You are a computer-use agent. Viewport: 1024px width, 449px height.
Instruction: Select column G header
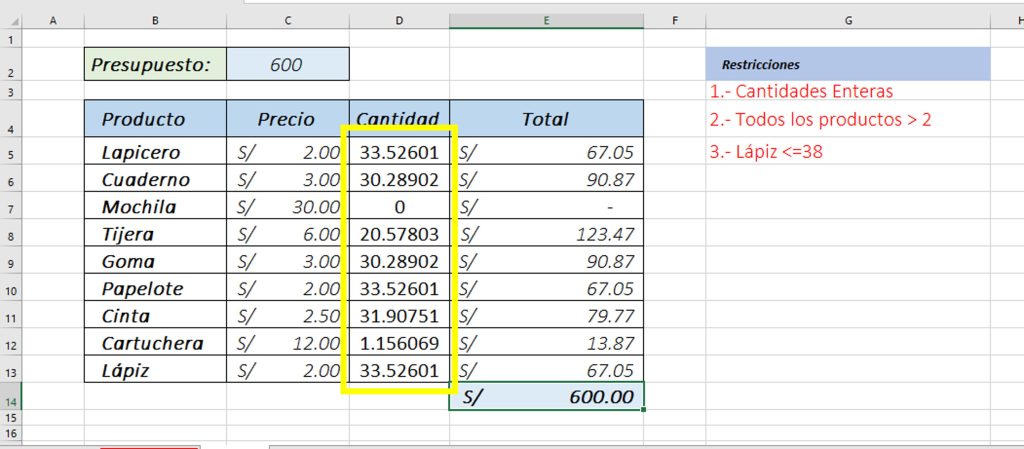(x=848, y=21)
